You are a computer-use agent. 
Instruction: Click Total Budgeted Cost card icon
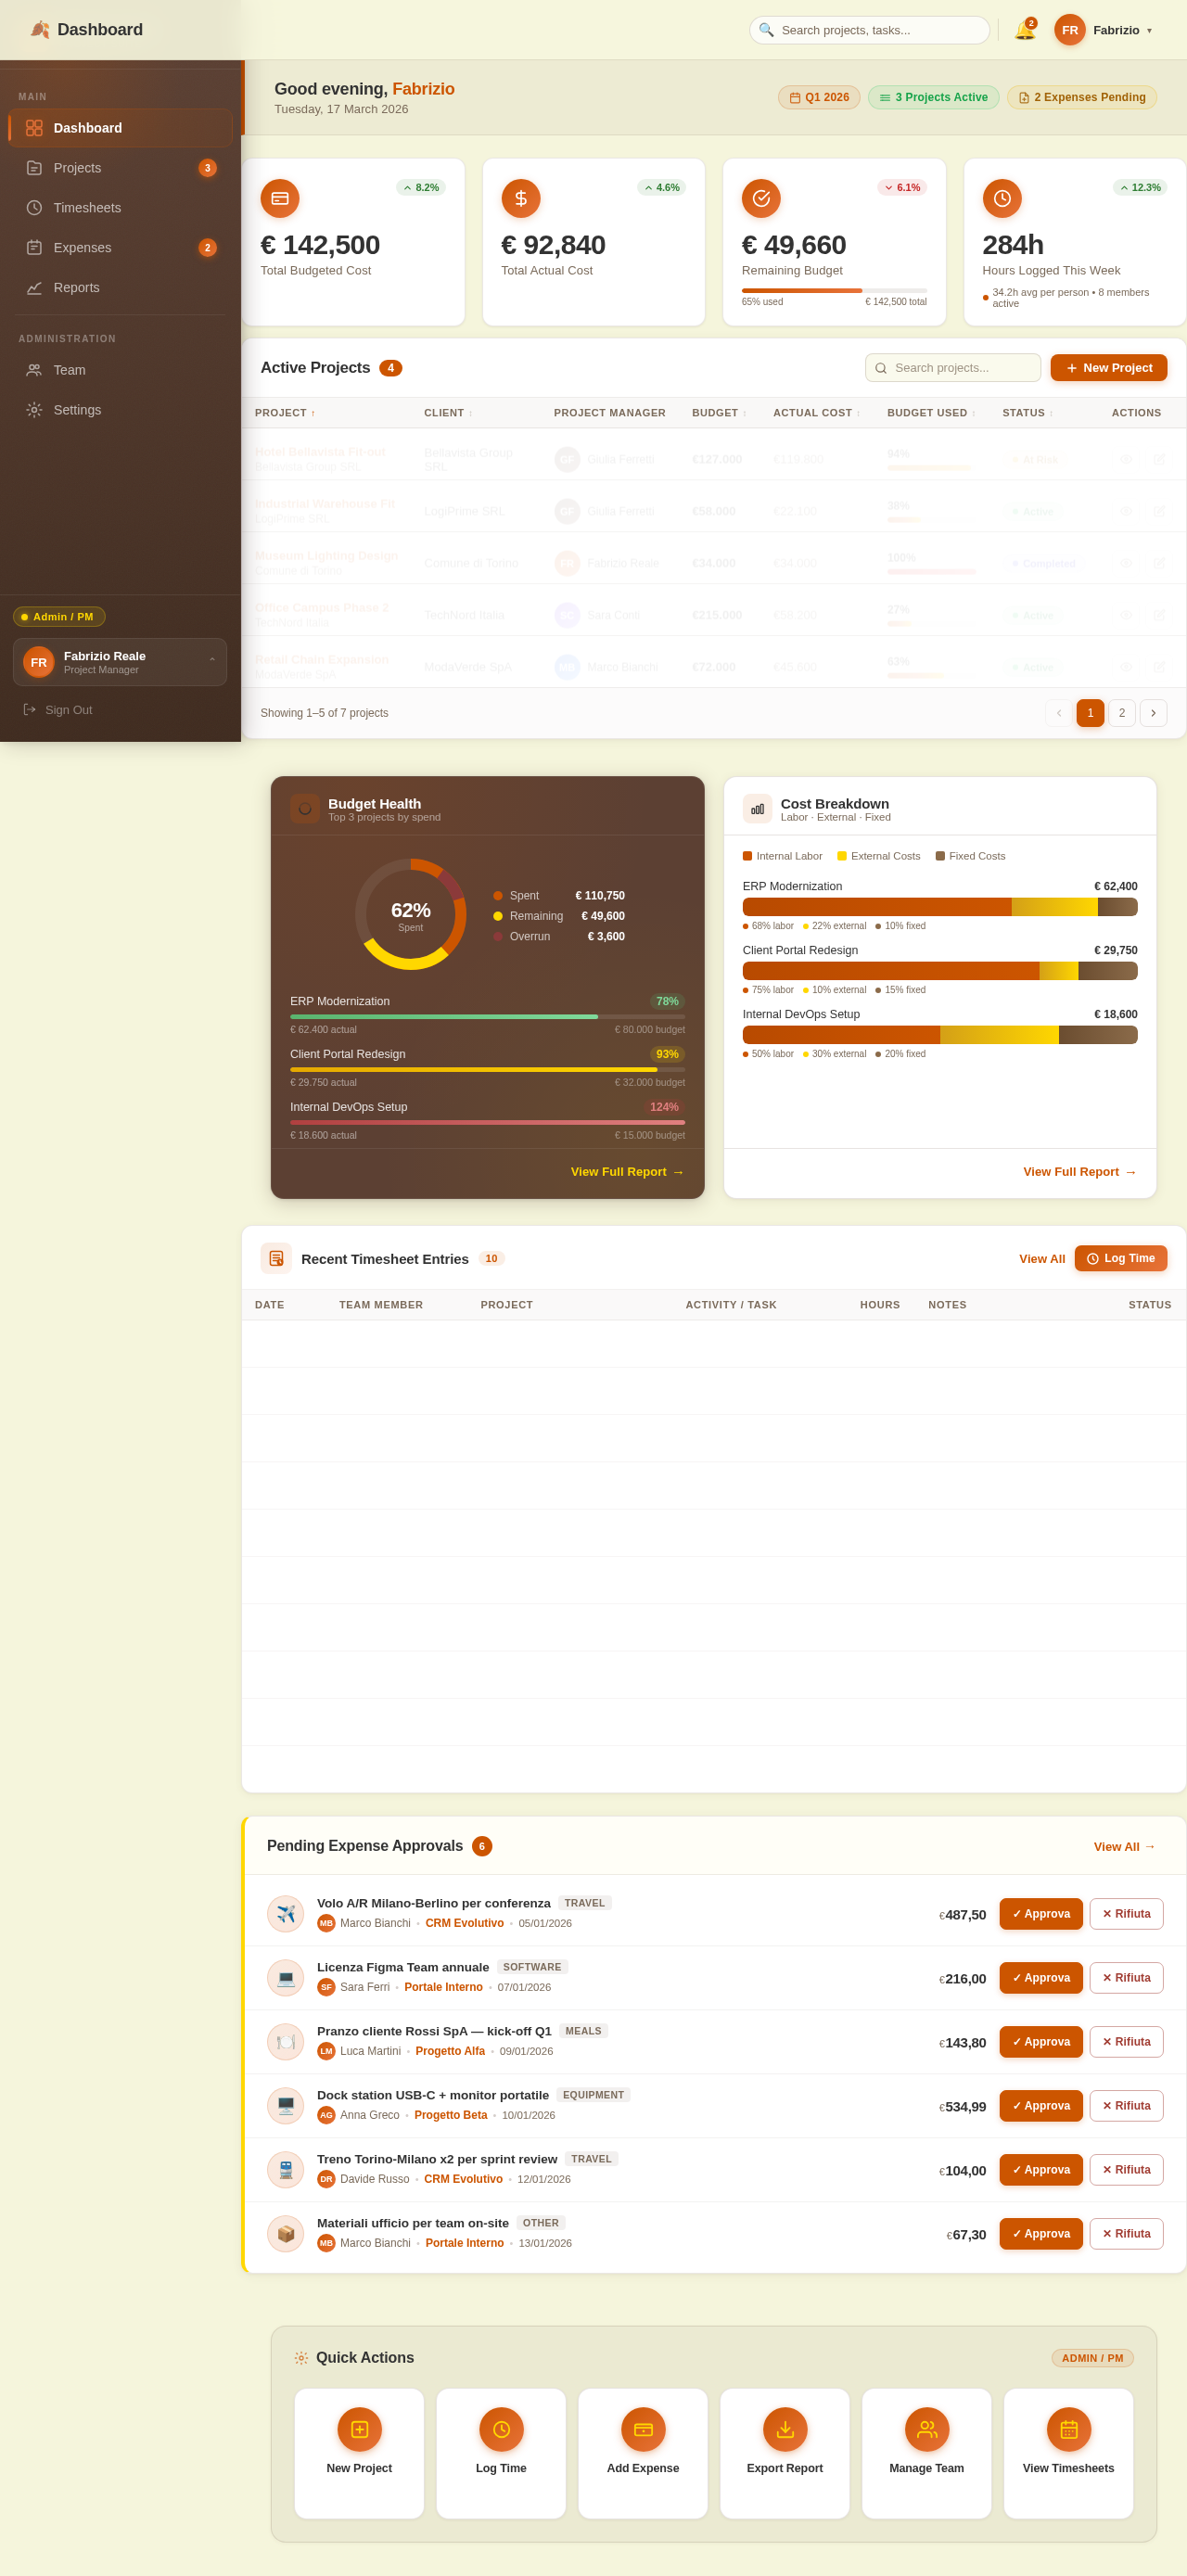click(280, 198)
